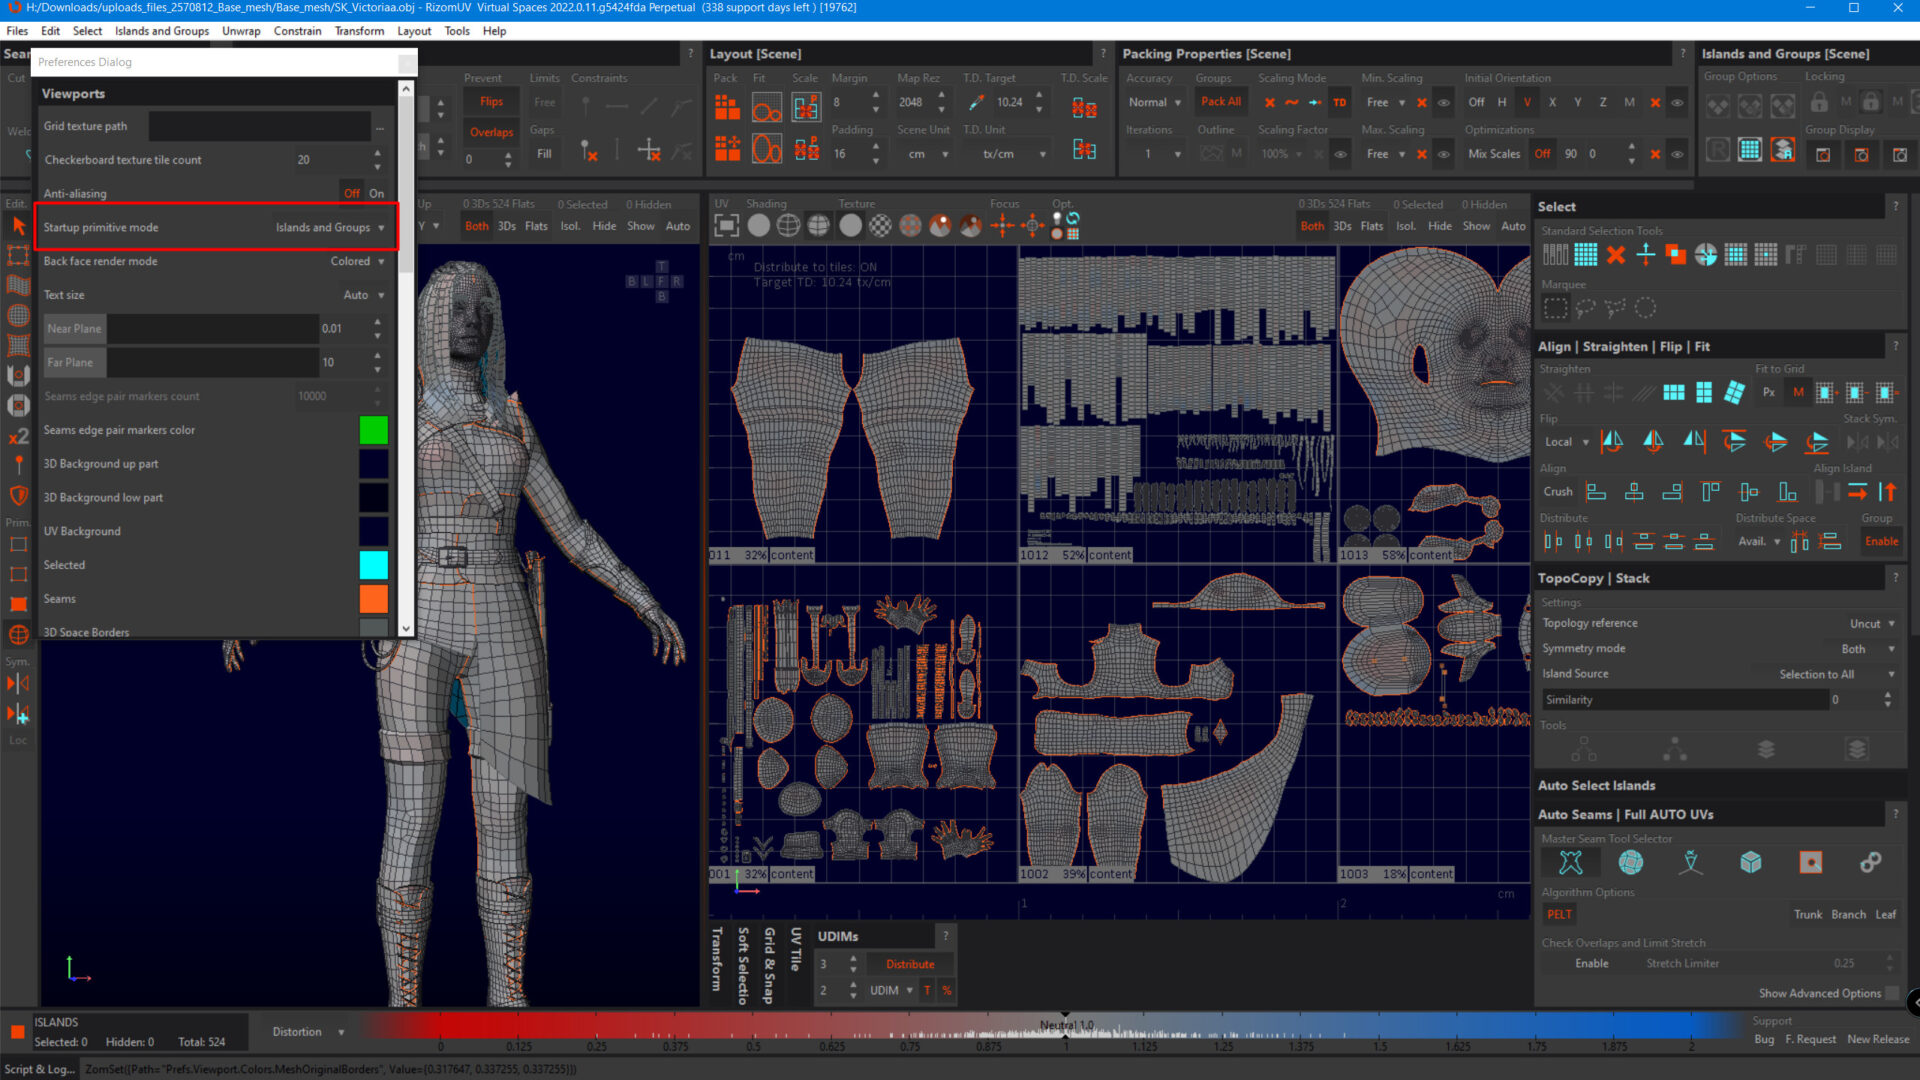
Task: Open the Unwrap menu
Action: (241, 31)
